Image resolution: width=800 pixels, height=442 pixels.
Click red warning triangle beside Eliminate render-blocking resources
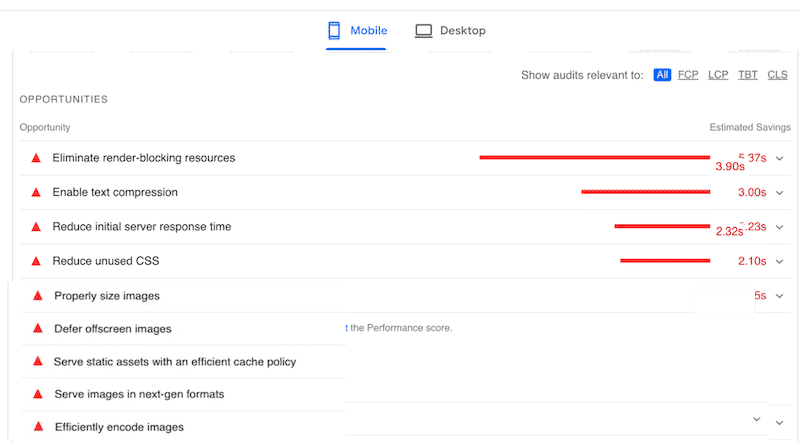click(36, 158)
